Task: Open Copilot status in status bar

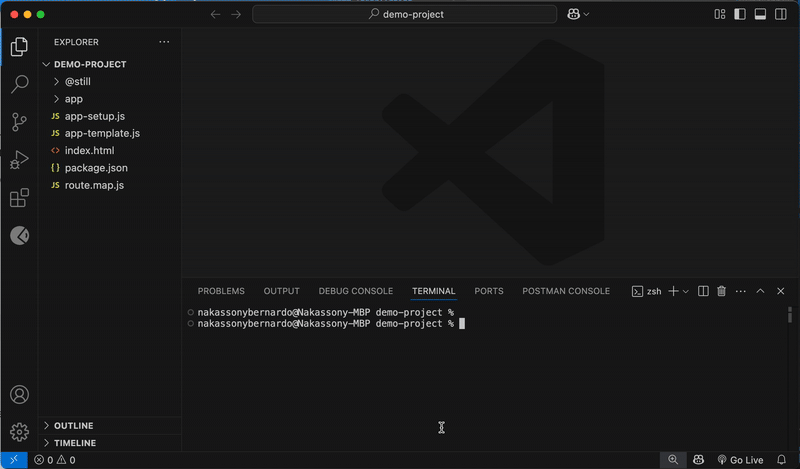Action: 698,460
